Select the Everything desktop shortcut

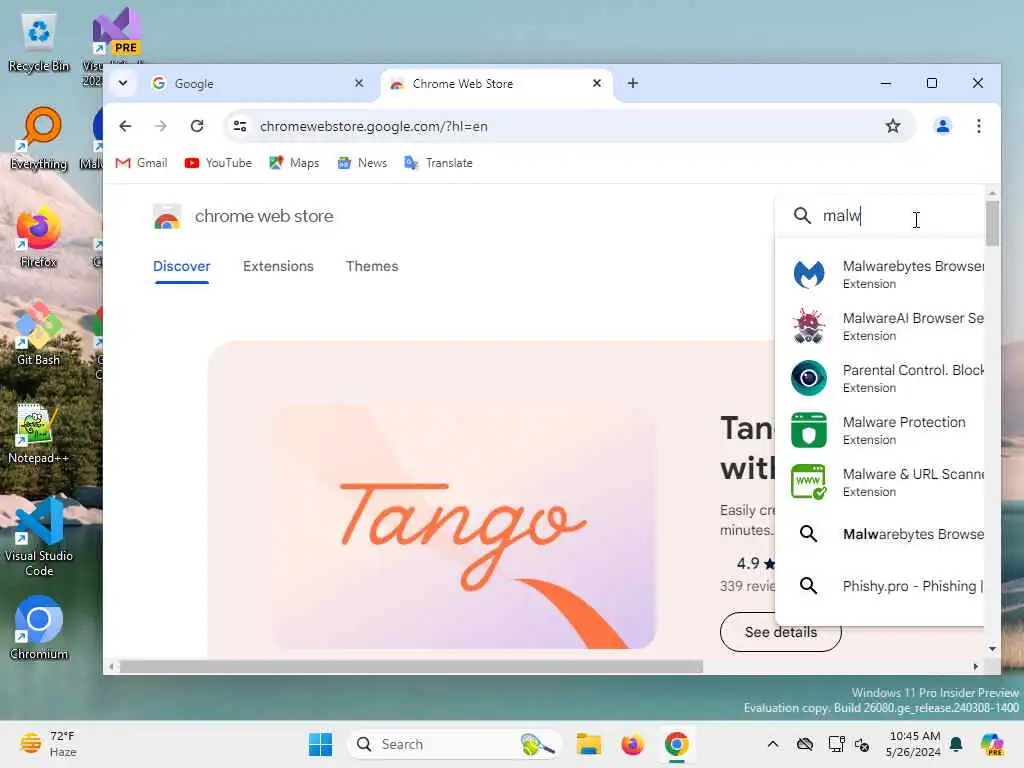[x=39, y=138]
